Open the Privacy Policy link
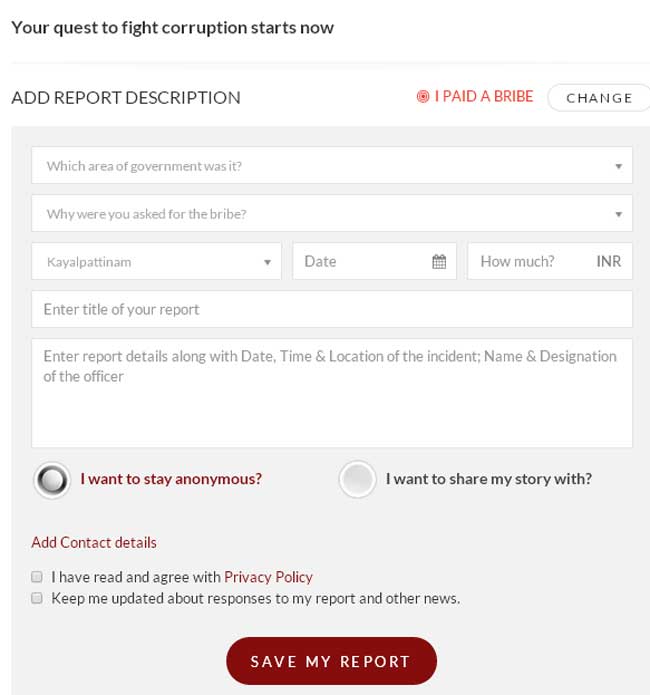This screenshot has width=650, height=695. click(268, 577)
